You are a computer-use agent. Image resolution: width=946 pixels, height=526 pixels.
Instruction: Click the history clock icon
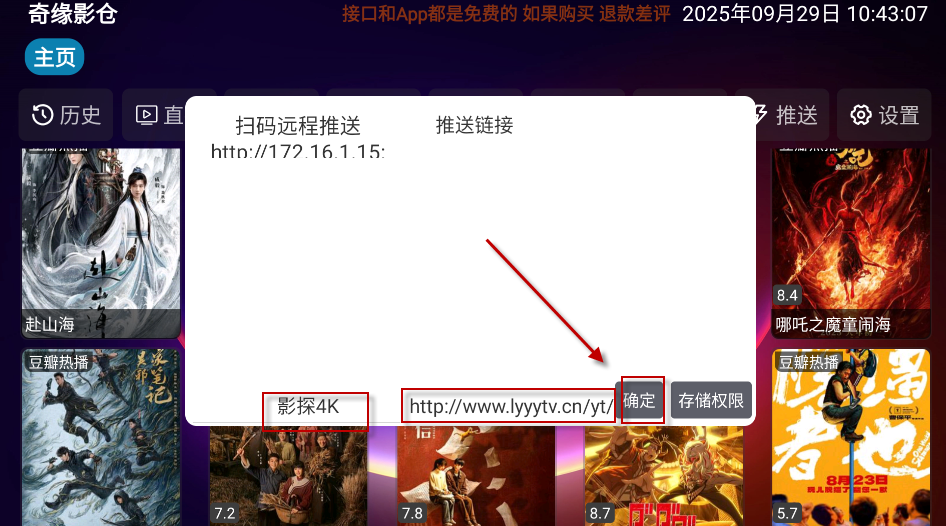point(42,115)
